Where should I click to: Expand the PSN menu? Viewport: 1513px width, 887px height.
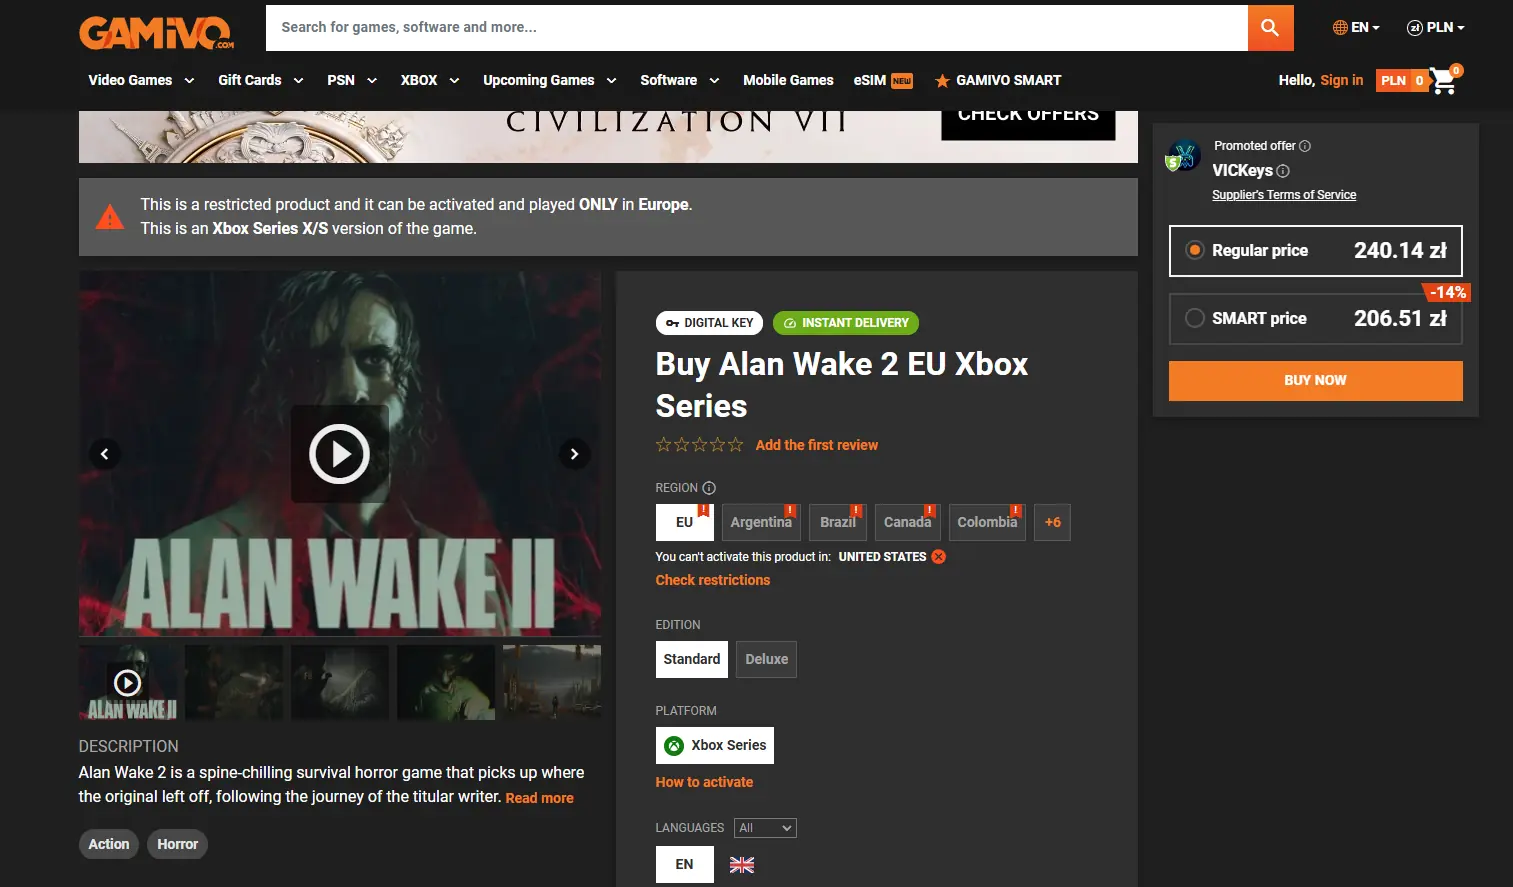click(x=352, y=80)
